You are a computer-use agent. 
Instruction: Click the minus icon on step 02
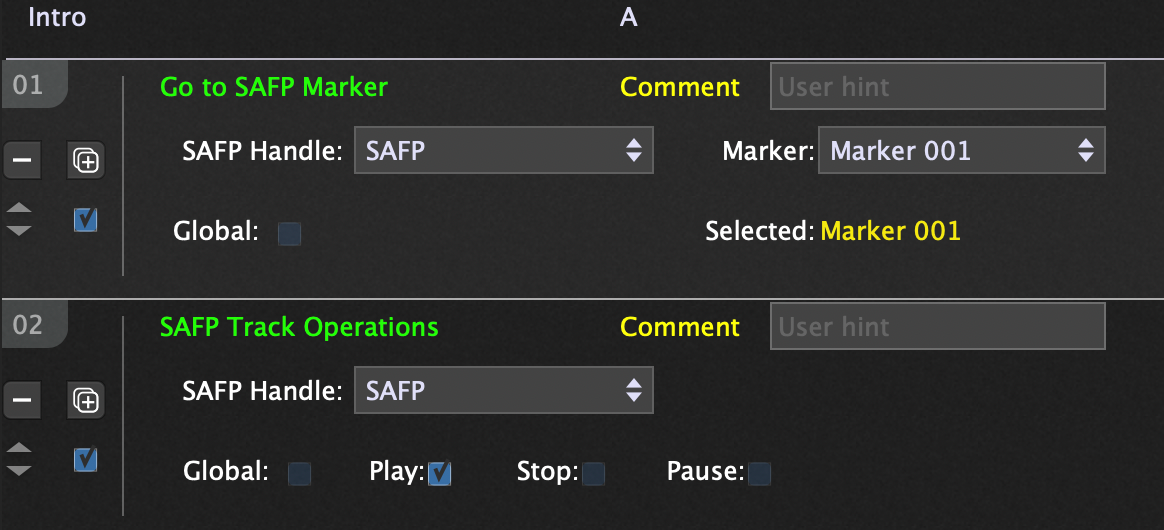pyautogui.click(x=22, y=400)
